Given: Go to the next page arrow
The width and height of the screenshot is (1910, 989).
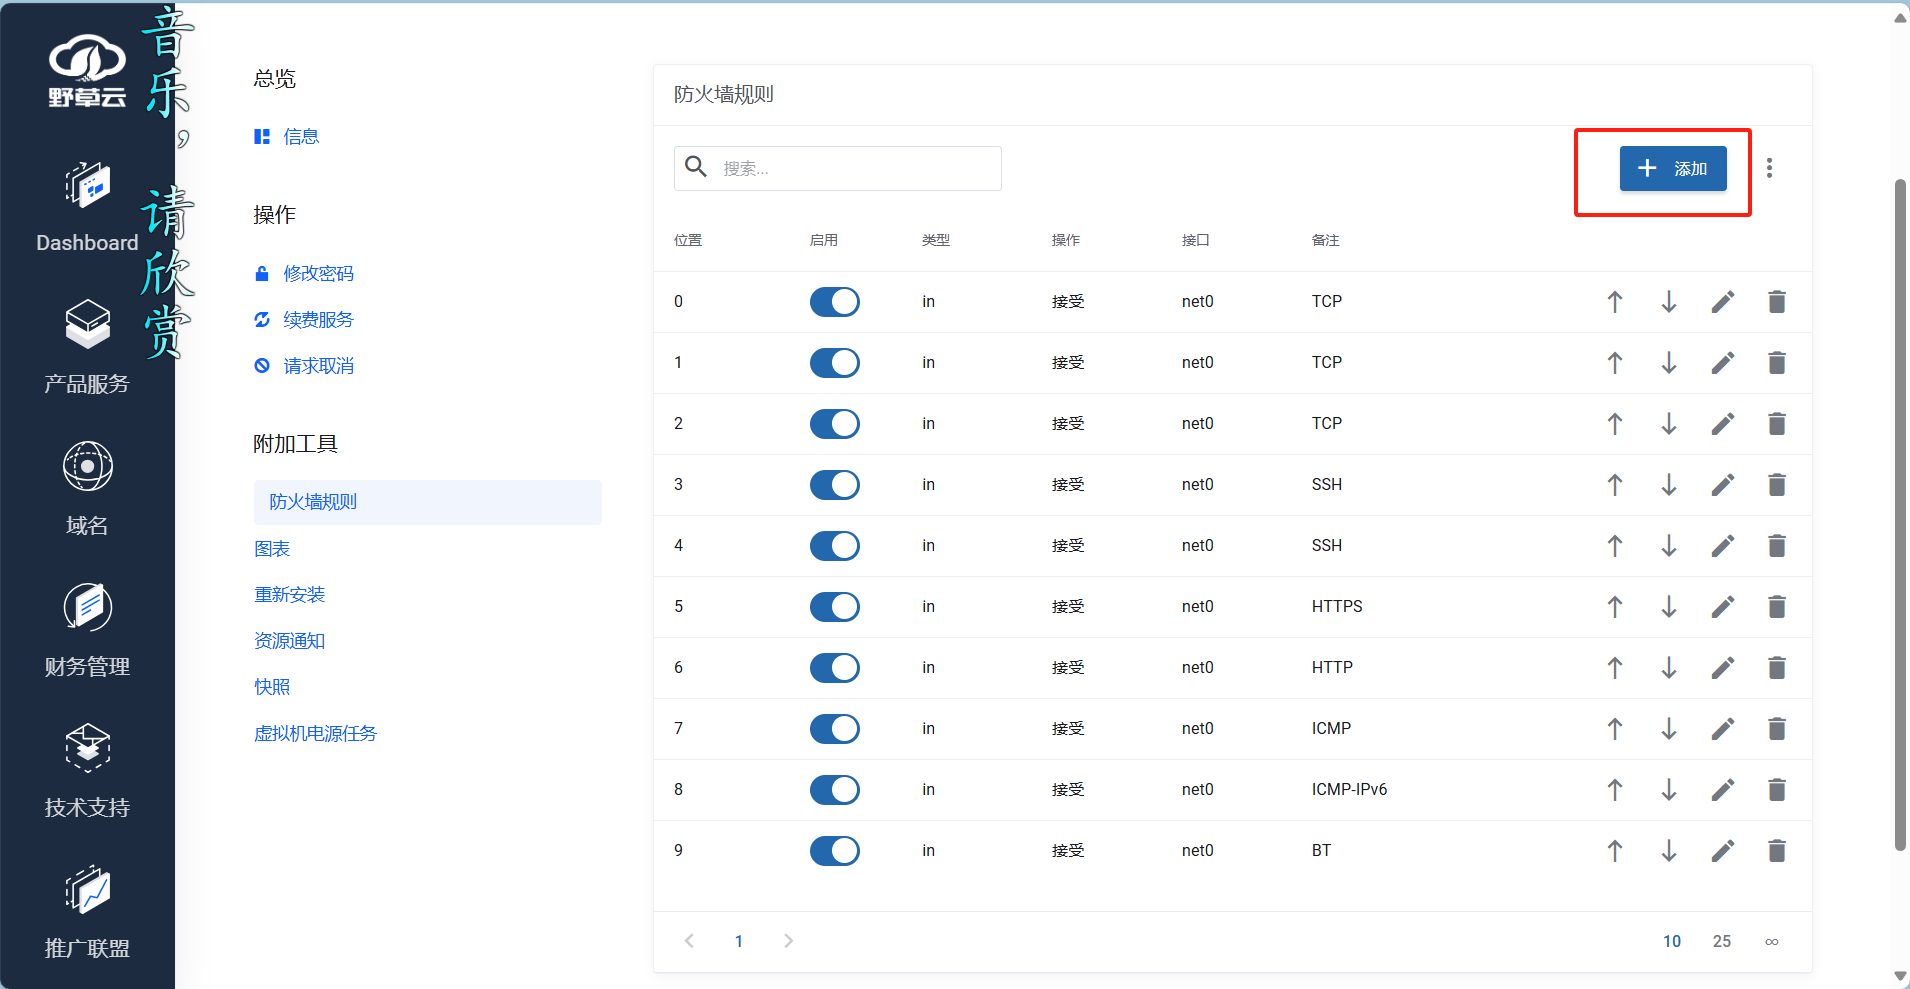Looking at the screenshot, I should (788, 941).
